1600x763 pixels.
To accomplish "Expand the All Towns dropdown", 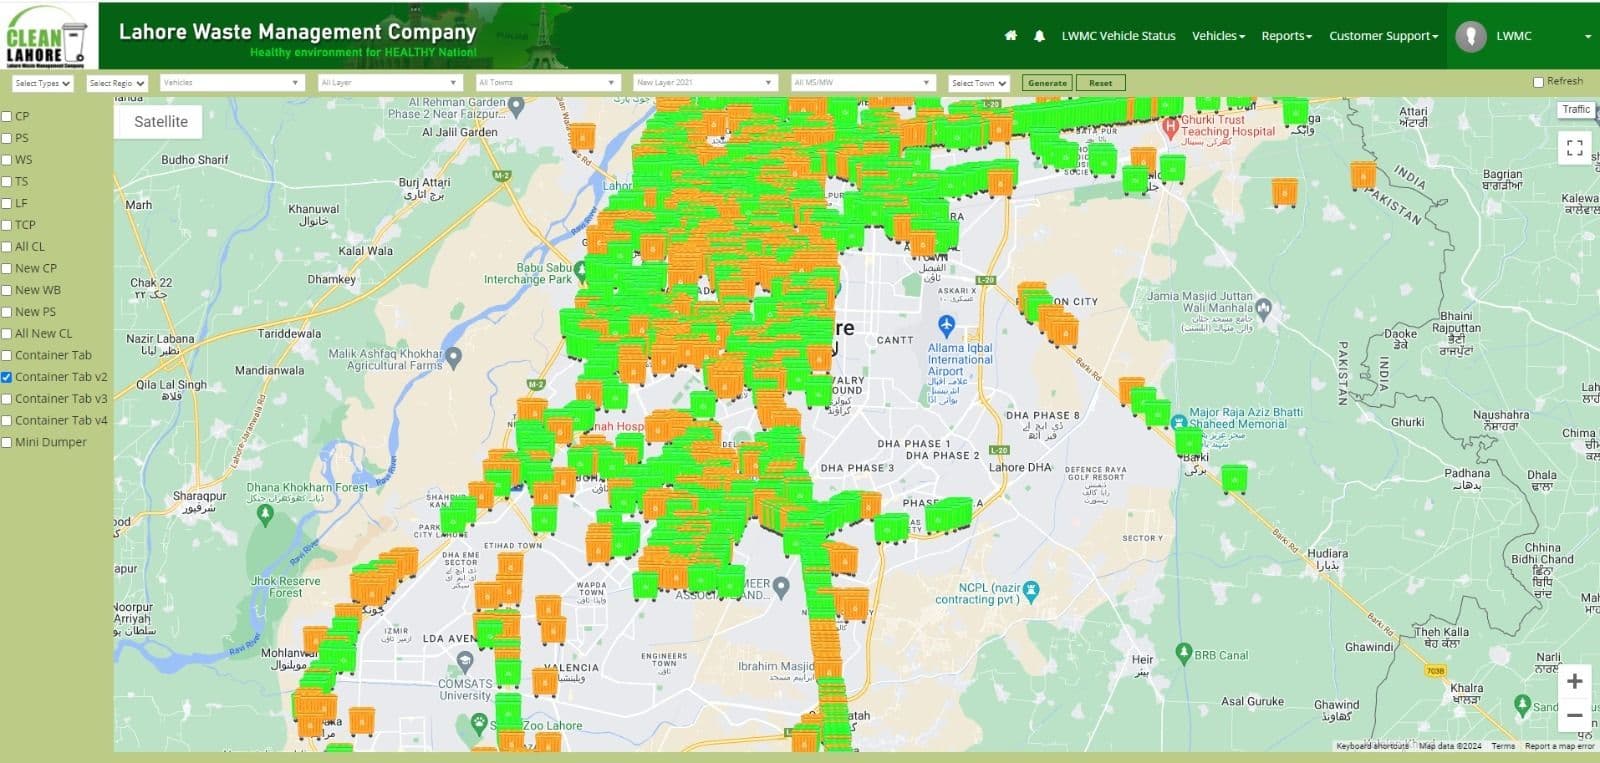I will click(546, 83).
